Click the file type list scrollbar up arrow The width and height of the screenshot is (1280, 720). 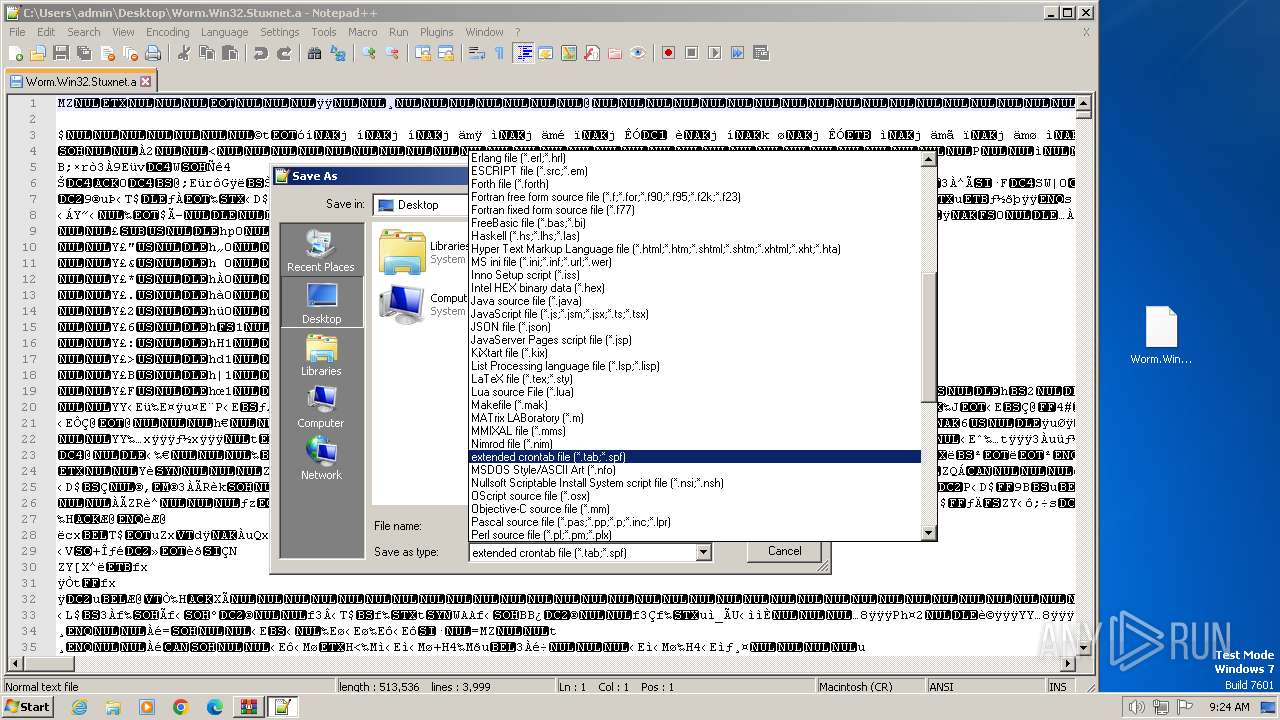coord(928,159)
